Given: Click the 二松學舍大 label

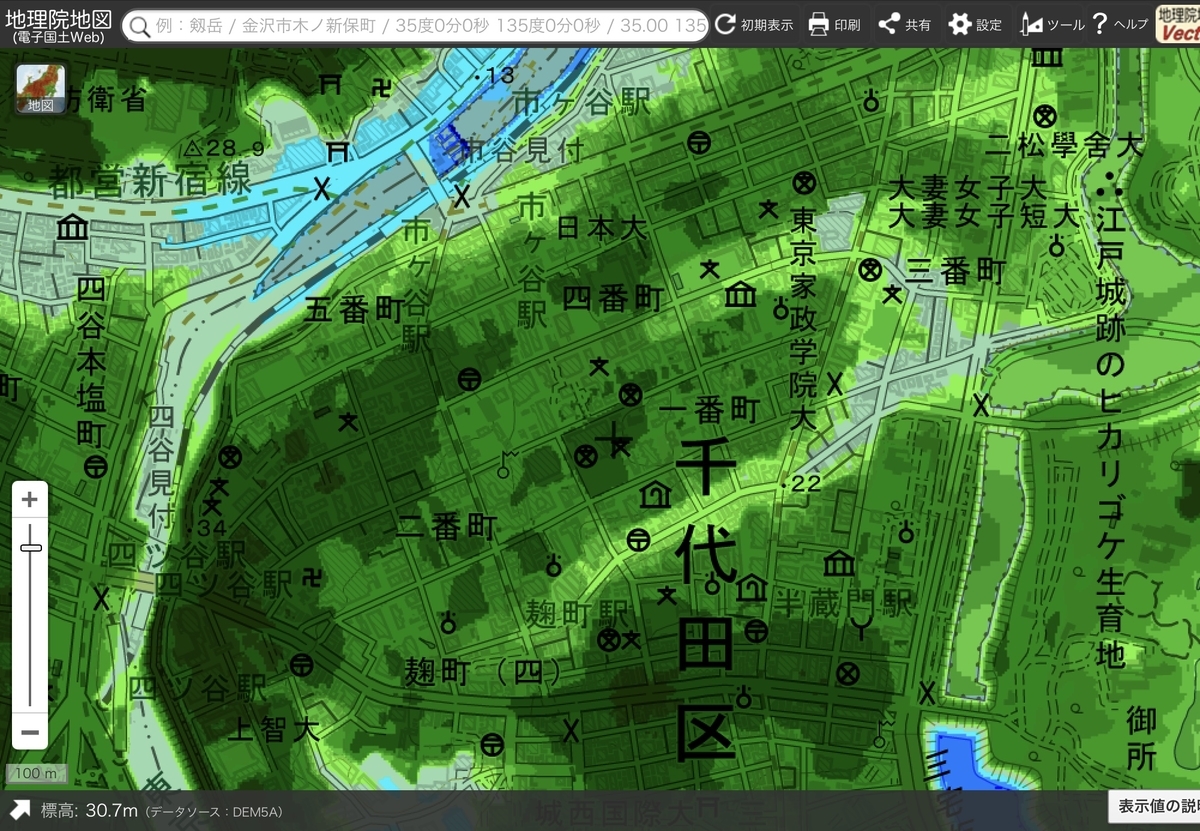Looking at the screenshot, I should coord(1064,146).
